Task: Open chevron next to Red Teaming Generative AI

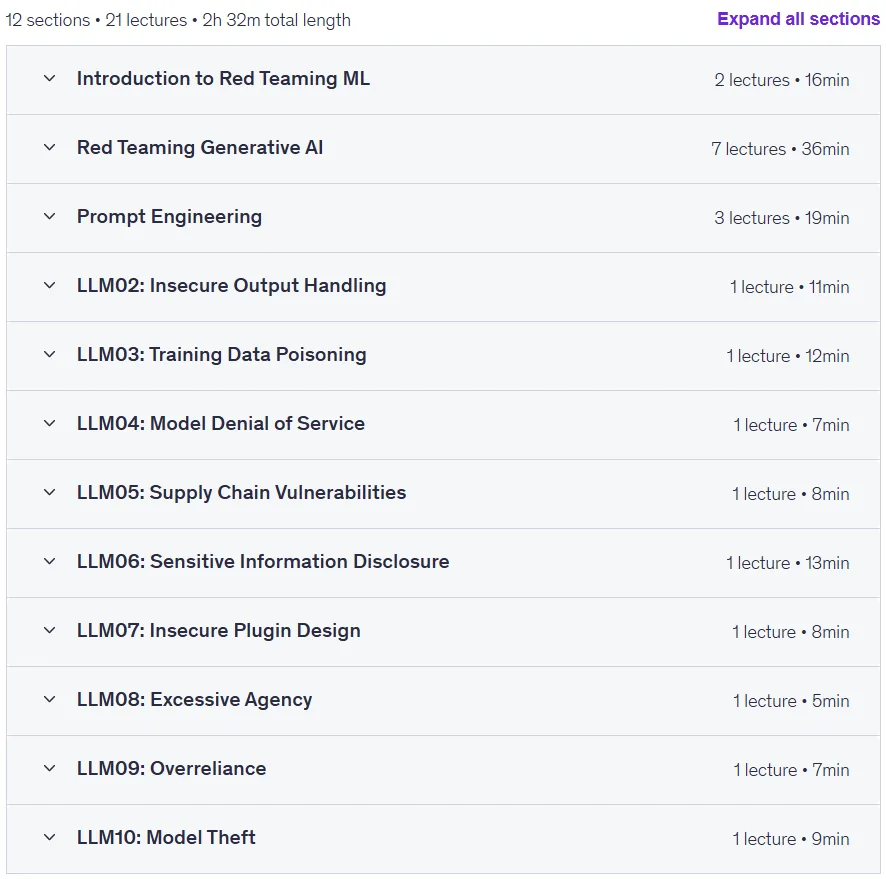Action: point(50,147)
